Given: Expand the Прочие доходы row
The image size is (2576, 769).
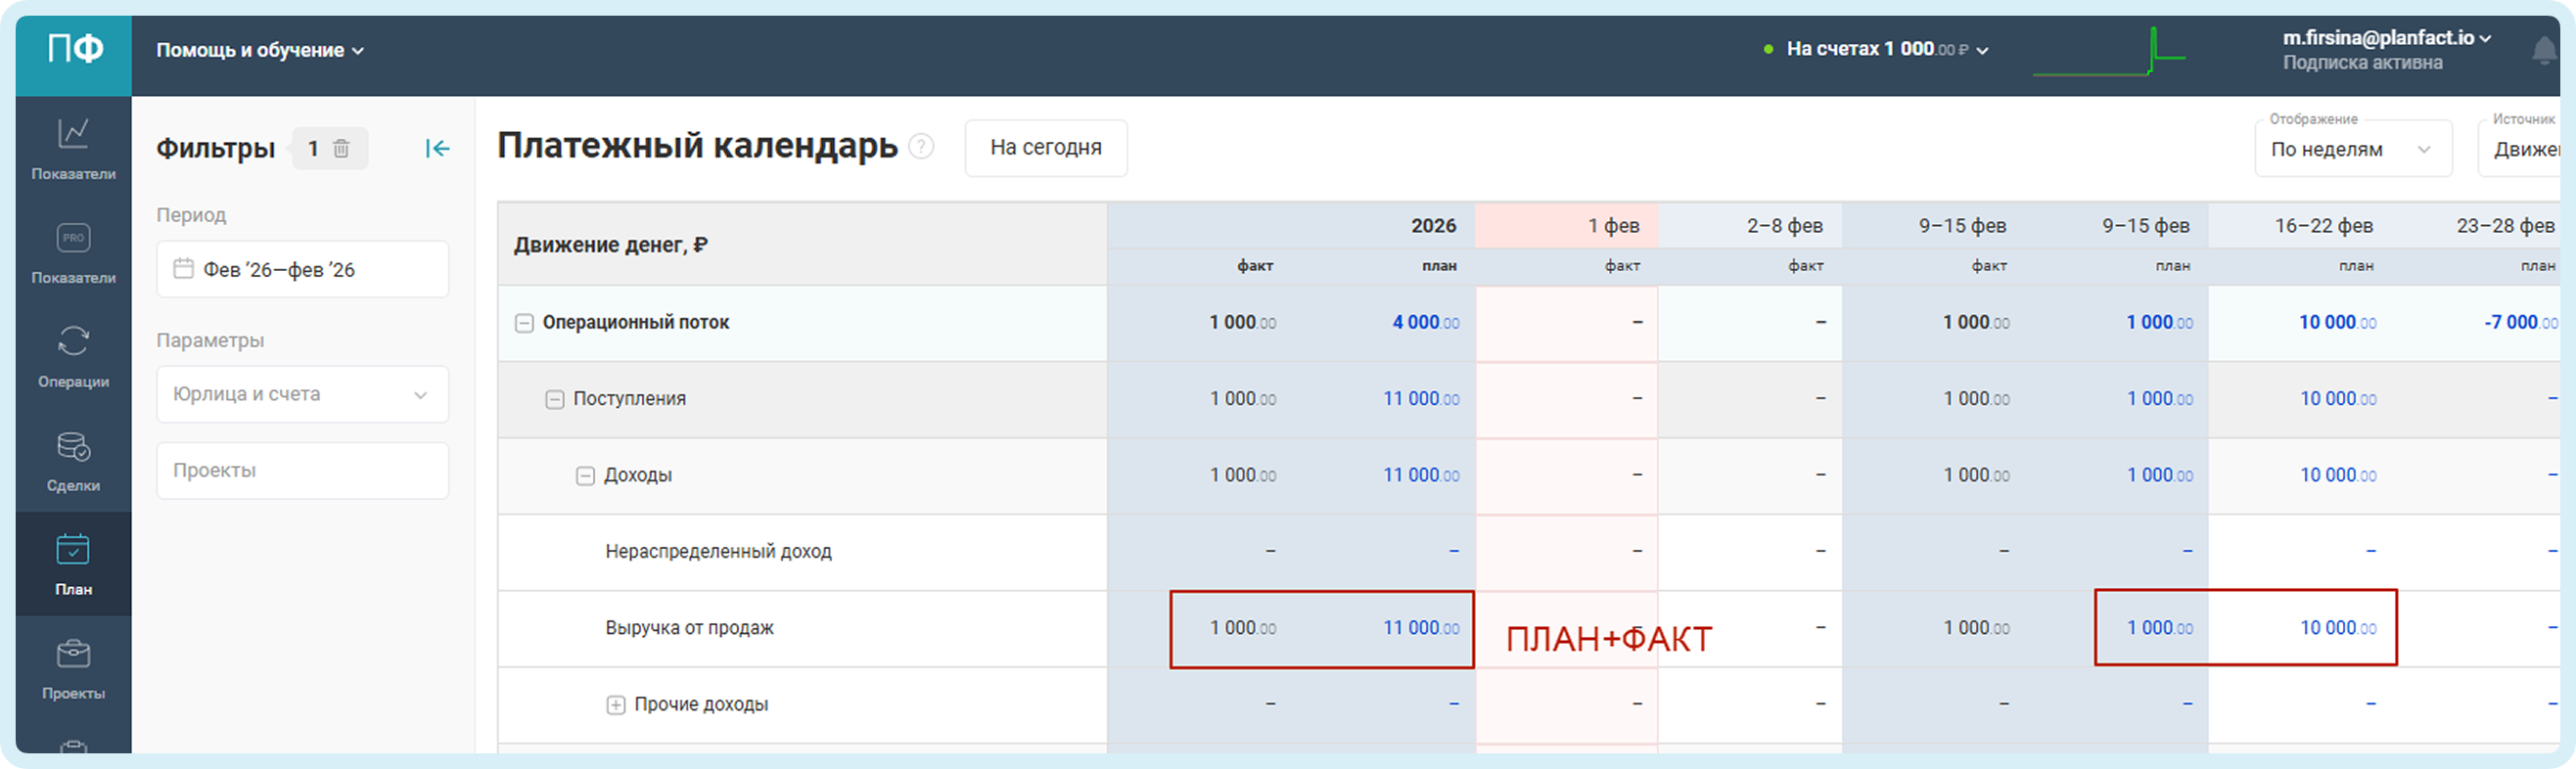Looking at the screenshot, I should tap(616, 705).
